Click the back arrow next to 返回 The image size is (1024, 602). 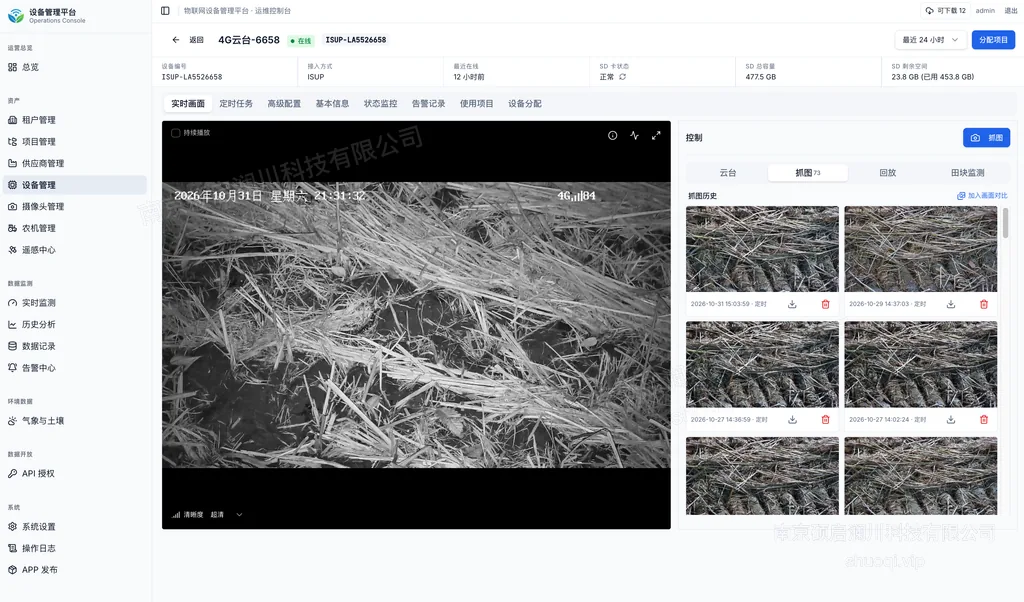pyautogui.click(x=176, y=40)
